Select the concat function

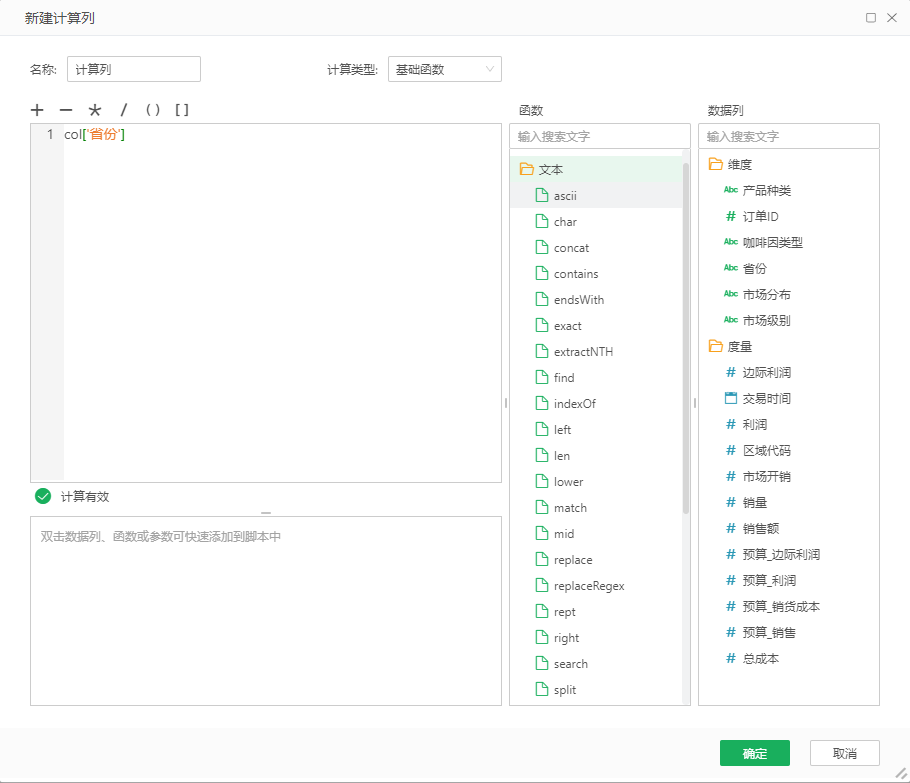(571, 248)
